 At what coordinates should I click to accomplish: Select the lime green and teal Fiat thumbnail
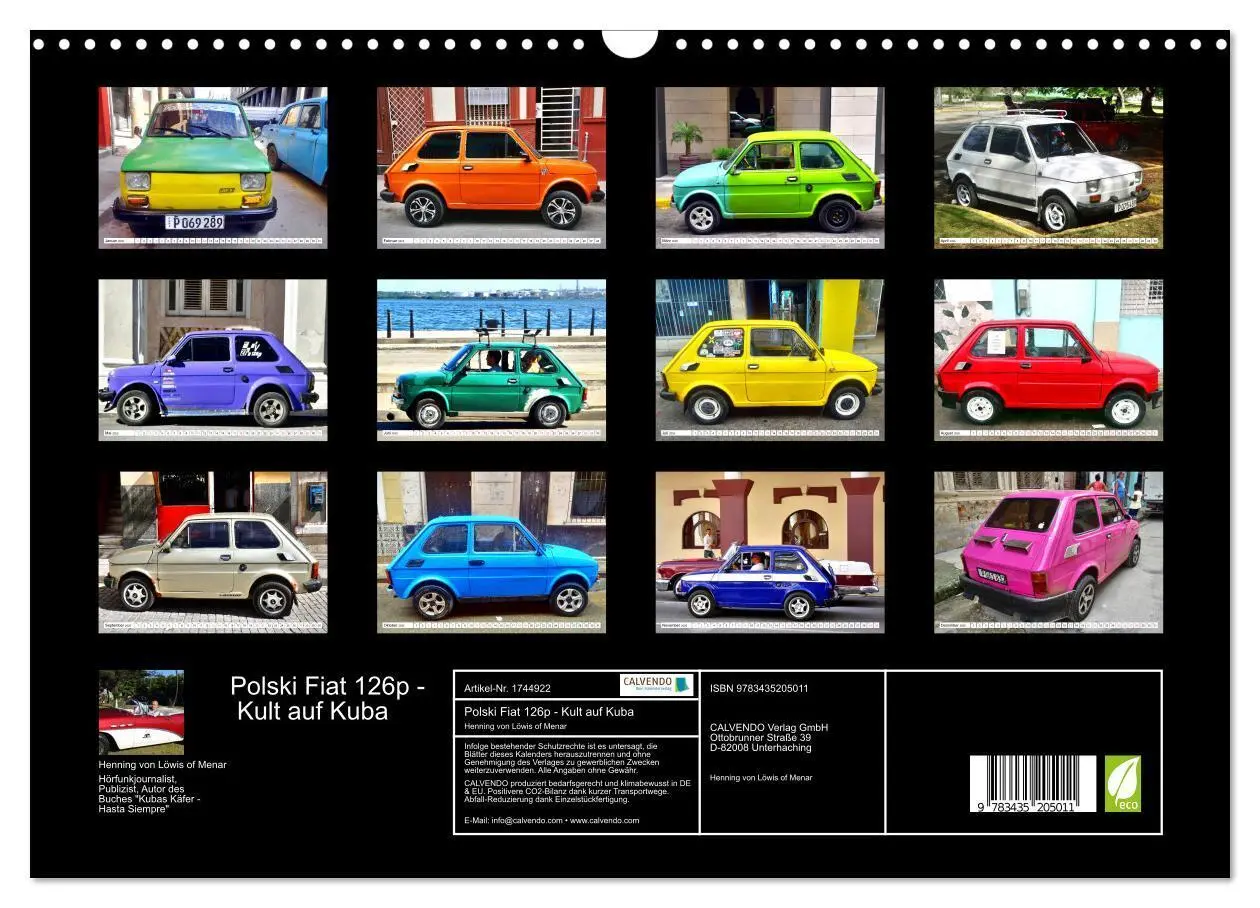click(770, 167)
